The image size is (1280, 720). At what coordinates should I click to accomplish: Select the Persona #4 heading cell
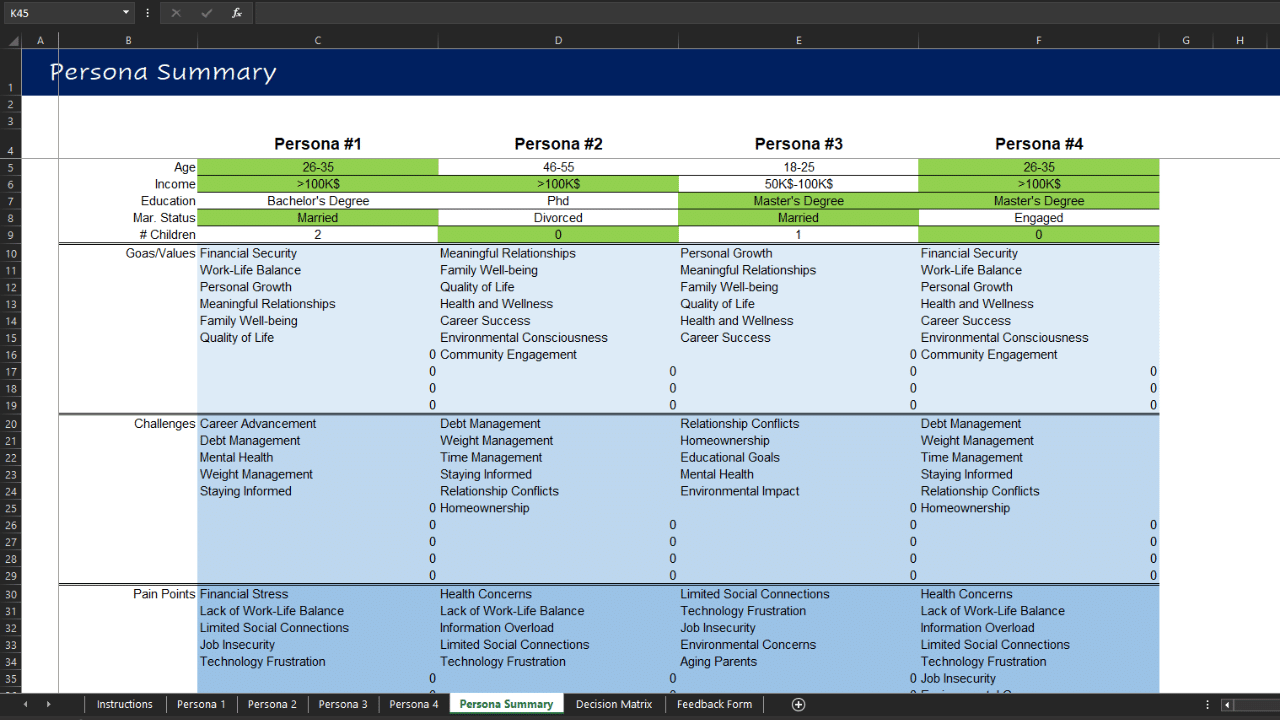point(1039,144)
